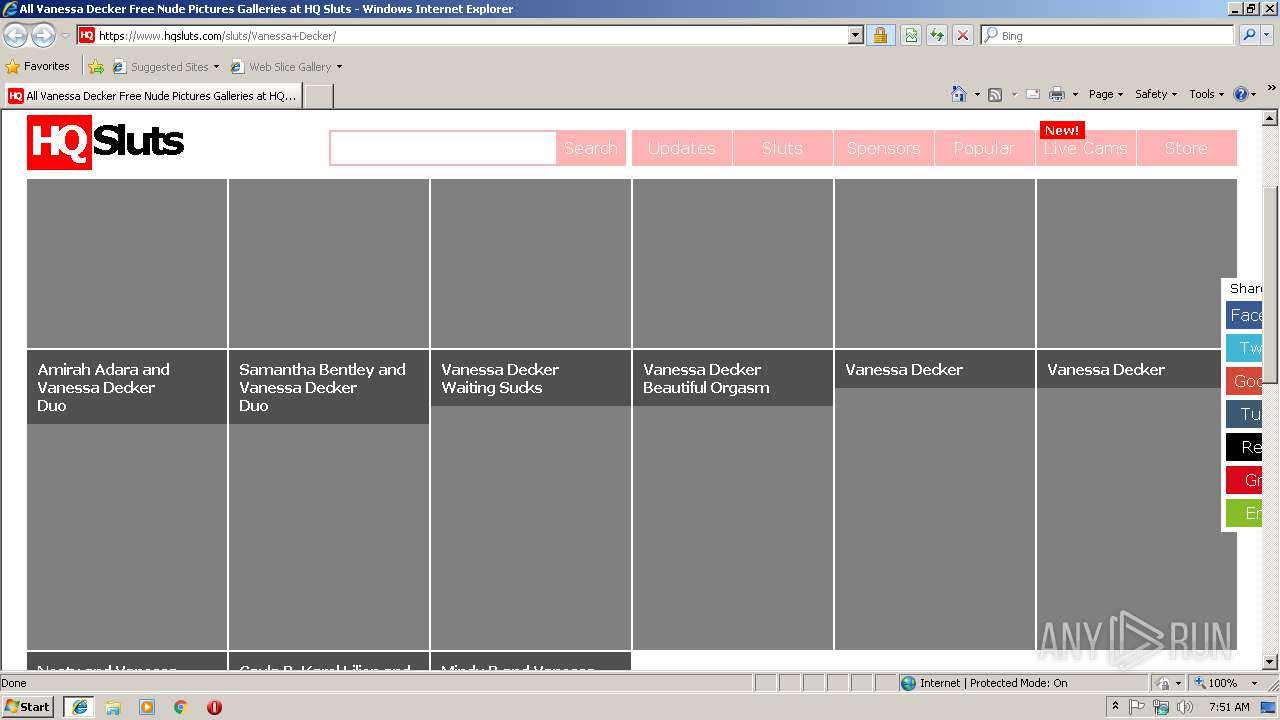The width and height of the screenshot is (1280, 720).
Task: Click the volume speaker icon in system tray
Action: click(x=1185, y=707)
